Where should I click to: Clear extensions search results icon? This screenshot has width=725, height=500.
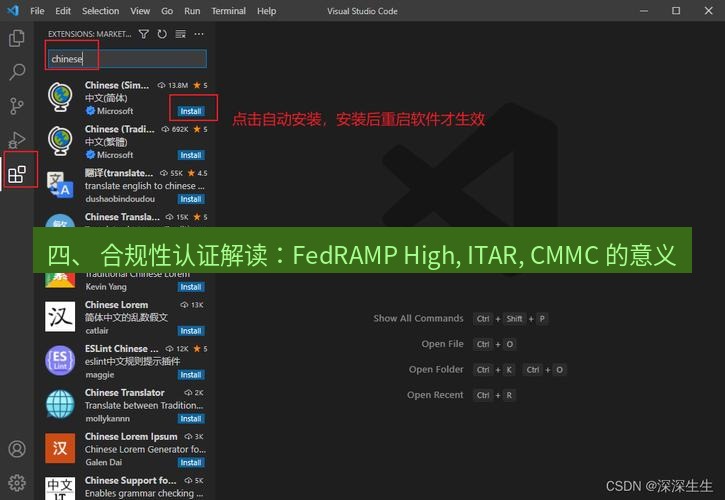click(180, 34)
